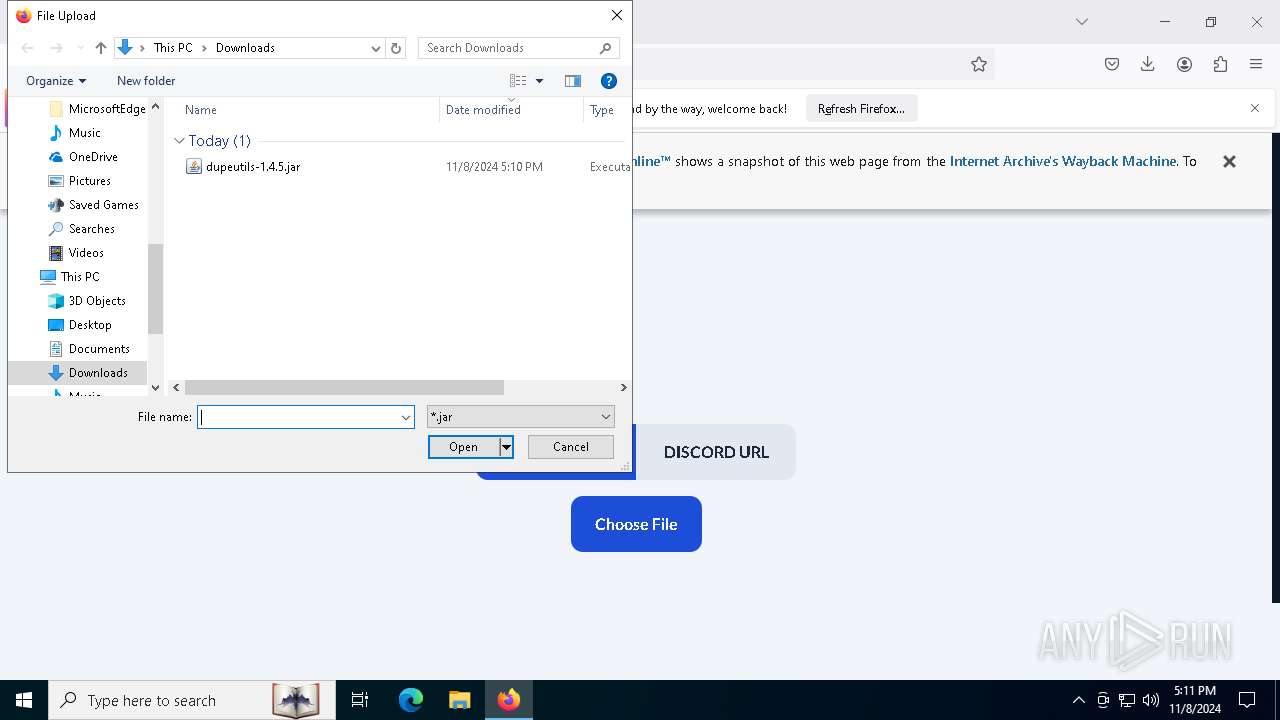The height and width of the screenshot is (720, 1280).
Task: Open the Organize menu
Action: (x=56, y=81)
